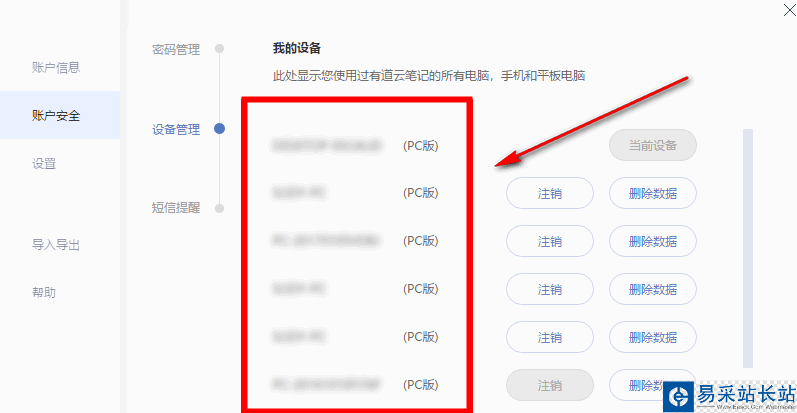Switch to the 密码管理 section
The height and width of the screenshot is (413, 797).
(176, 49)
